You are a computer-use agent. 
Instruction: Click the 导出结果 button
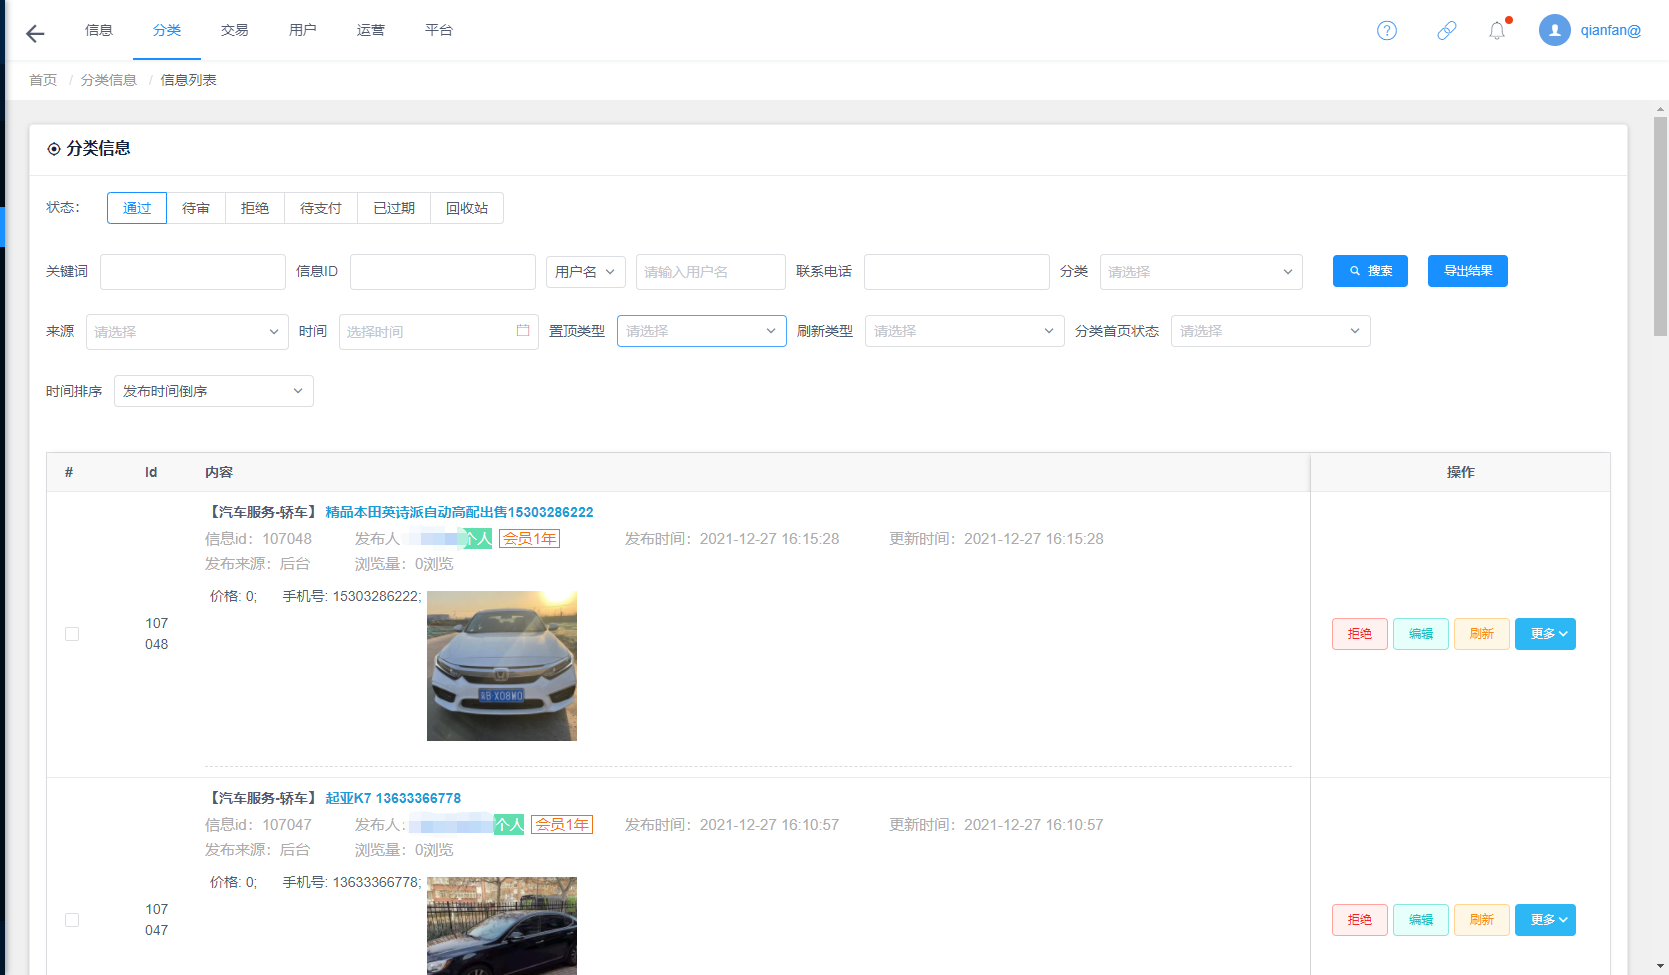(x=1468, y=271)
